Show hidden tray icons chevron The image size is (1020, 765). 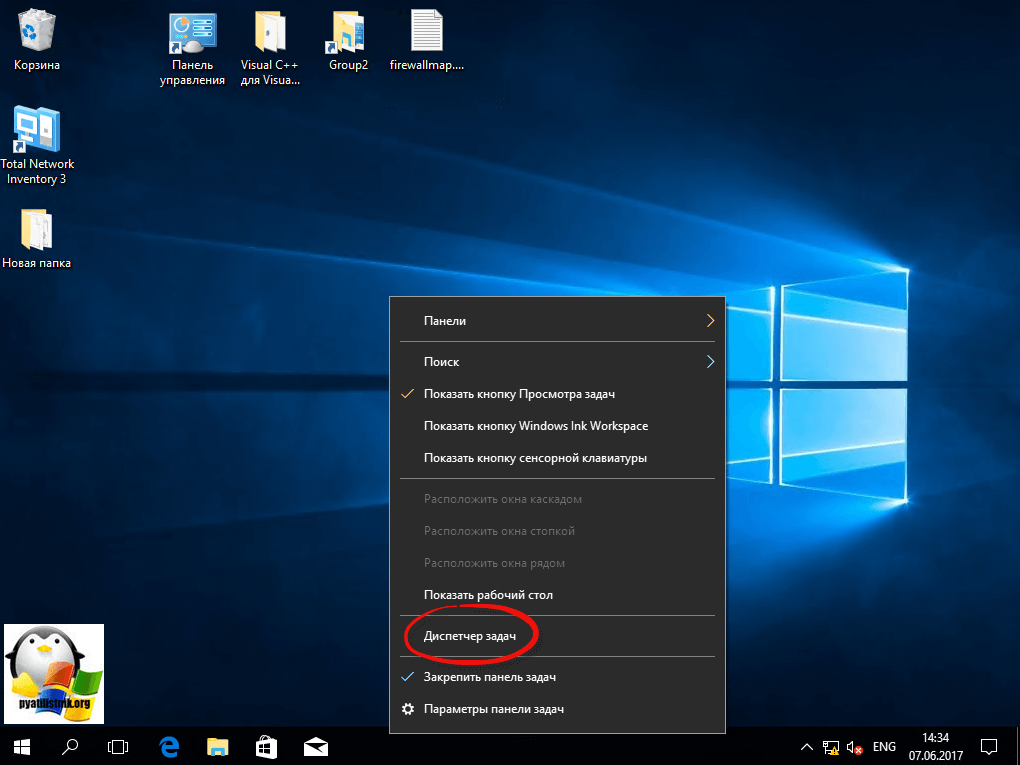point(807,747)
